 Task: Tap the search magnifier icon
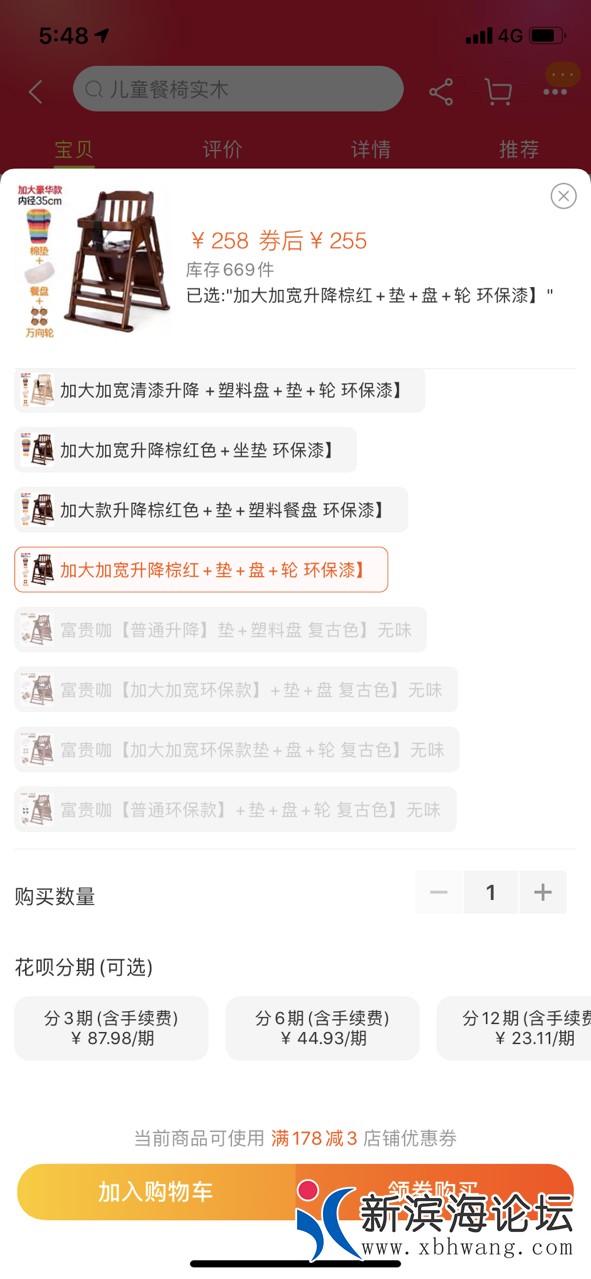tap(94, 90)
